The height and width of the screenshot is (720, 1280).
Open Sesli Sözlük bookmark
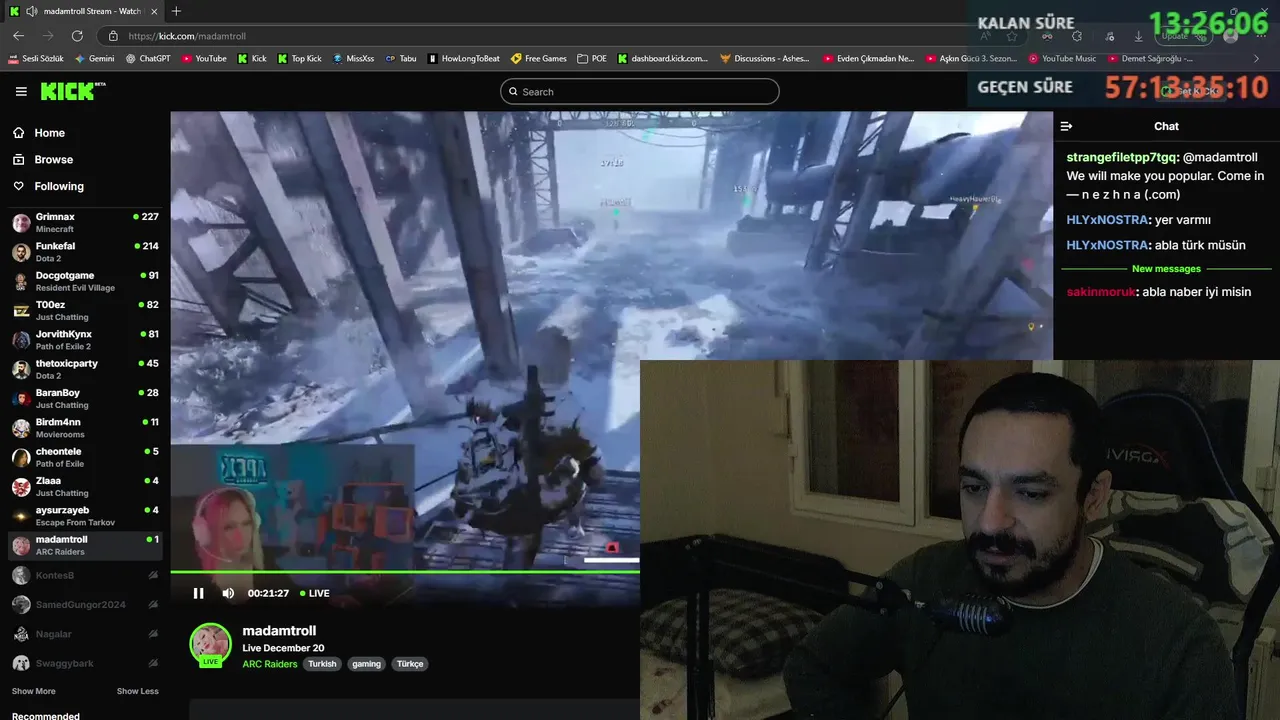click(36, 59)
